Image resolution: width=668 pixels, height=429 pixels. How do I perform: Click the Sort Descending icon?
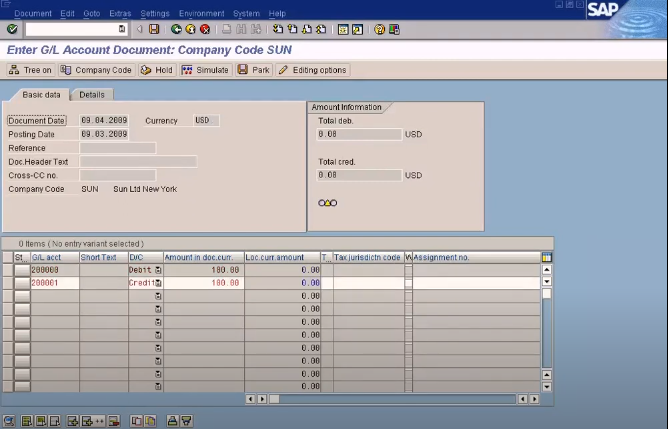(186, 421)
